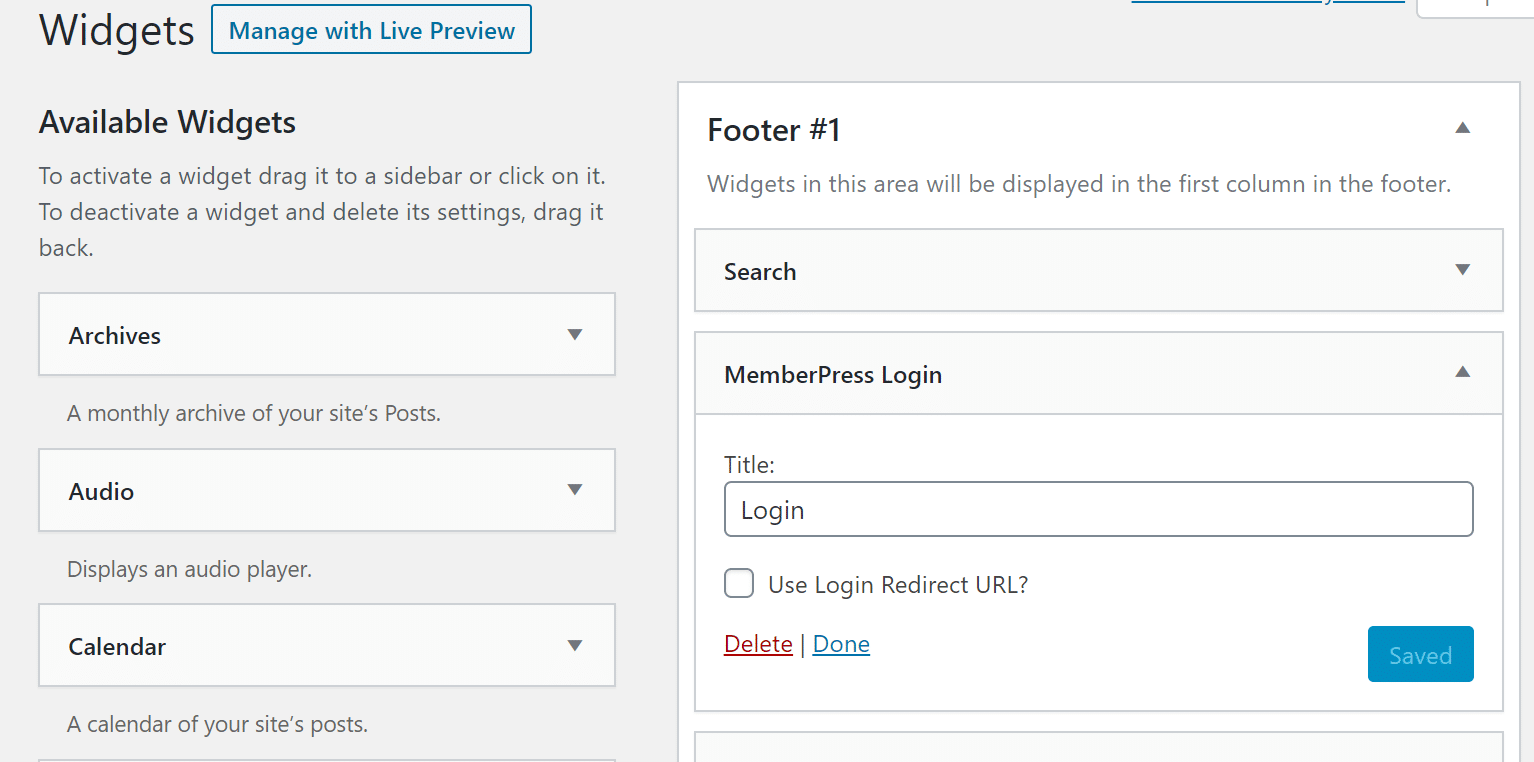Select the Archives widget title
1534x762 pixels.
[115, 336]
